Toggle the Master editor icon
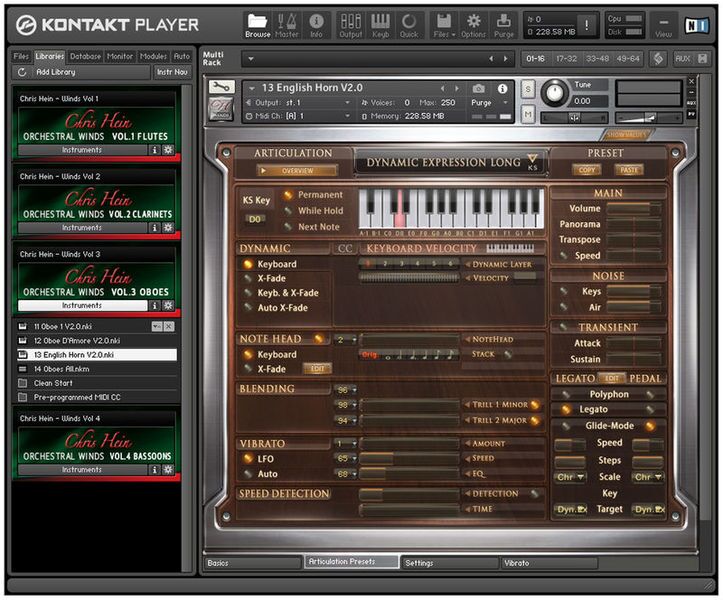This screenshot has width=723, height=600. click(x=286, y=25)
